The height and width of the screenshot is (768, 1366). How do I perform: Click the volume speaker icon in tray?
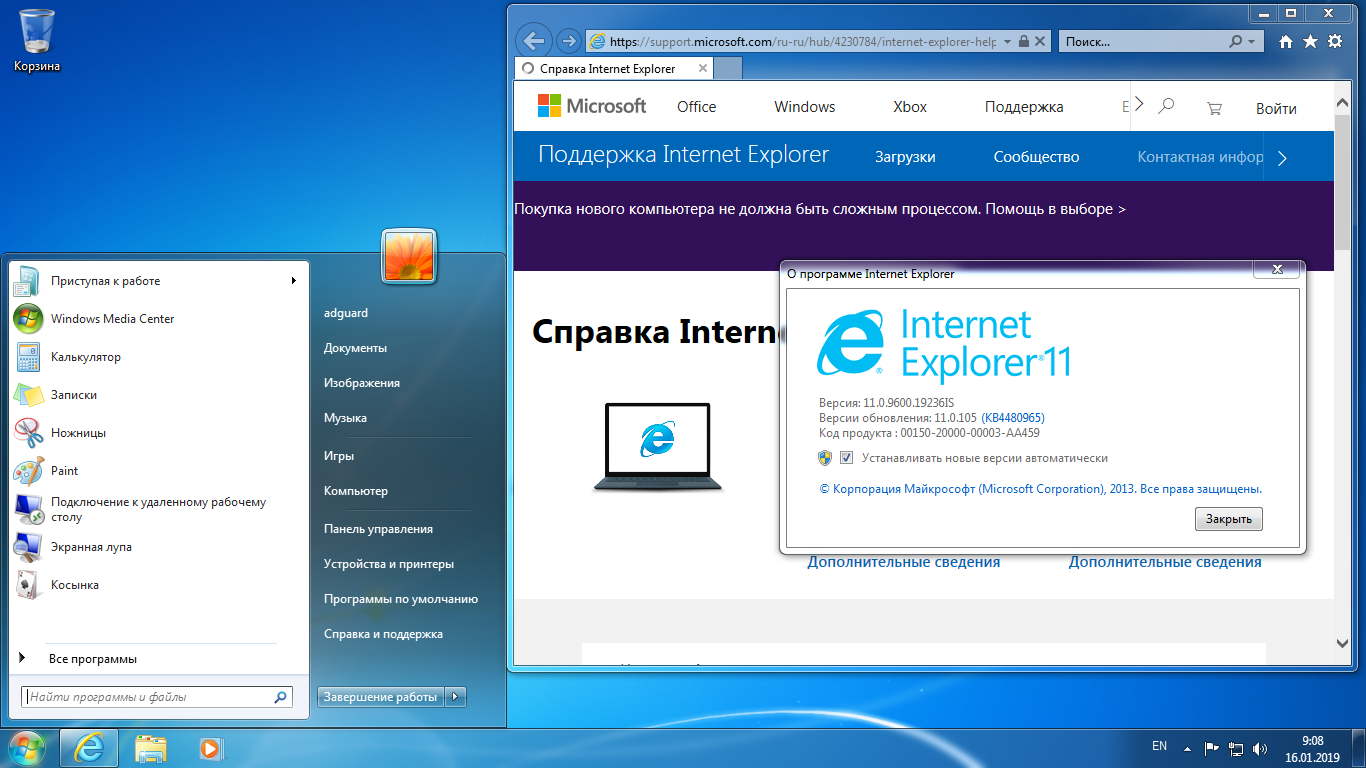[1260, 748]
